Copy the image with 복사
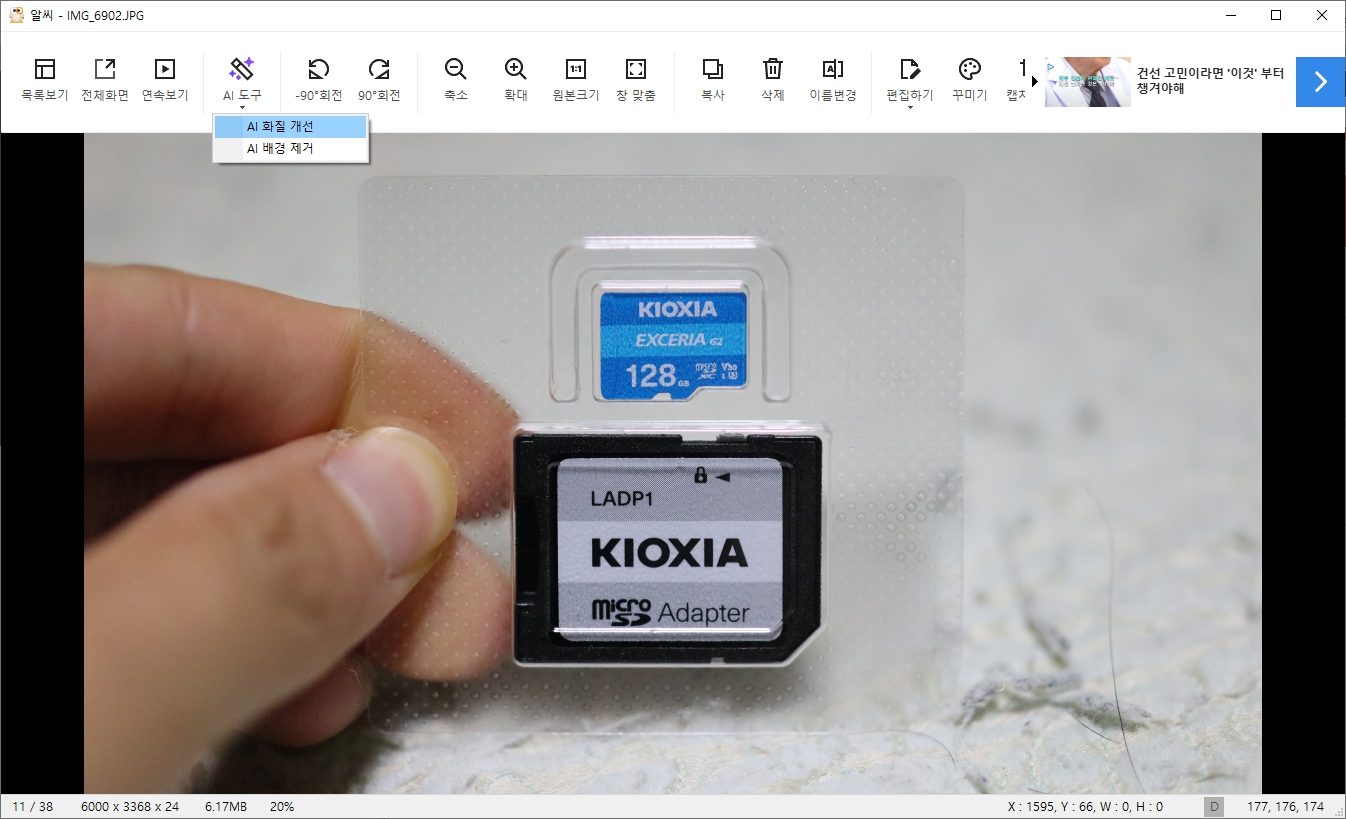Image resolution: width=1346 pixels, height=819 pixels. [713, 80]
